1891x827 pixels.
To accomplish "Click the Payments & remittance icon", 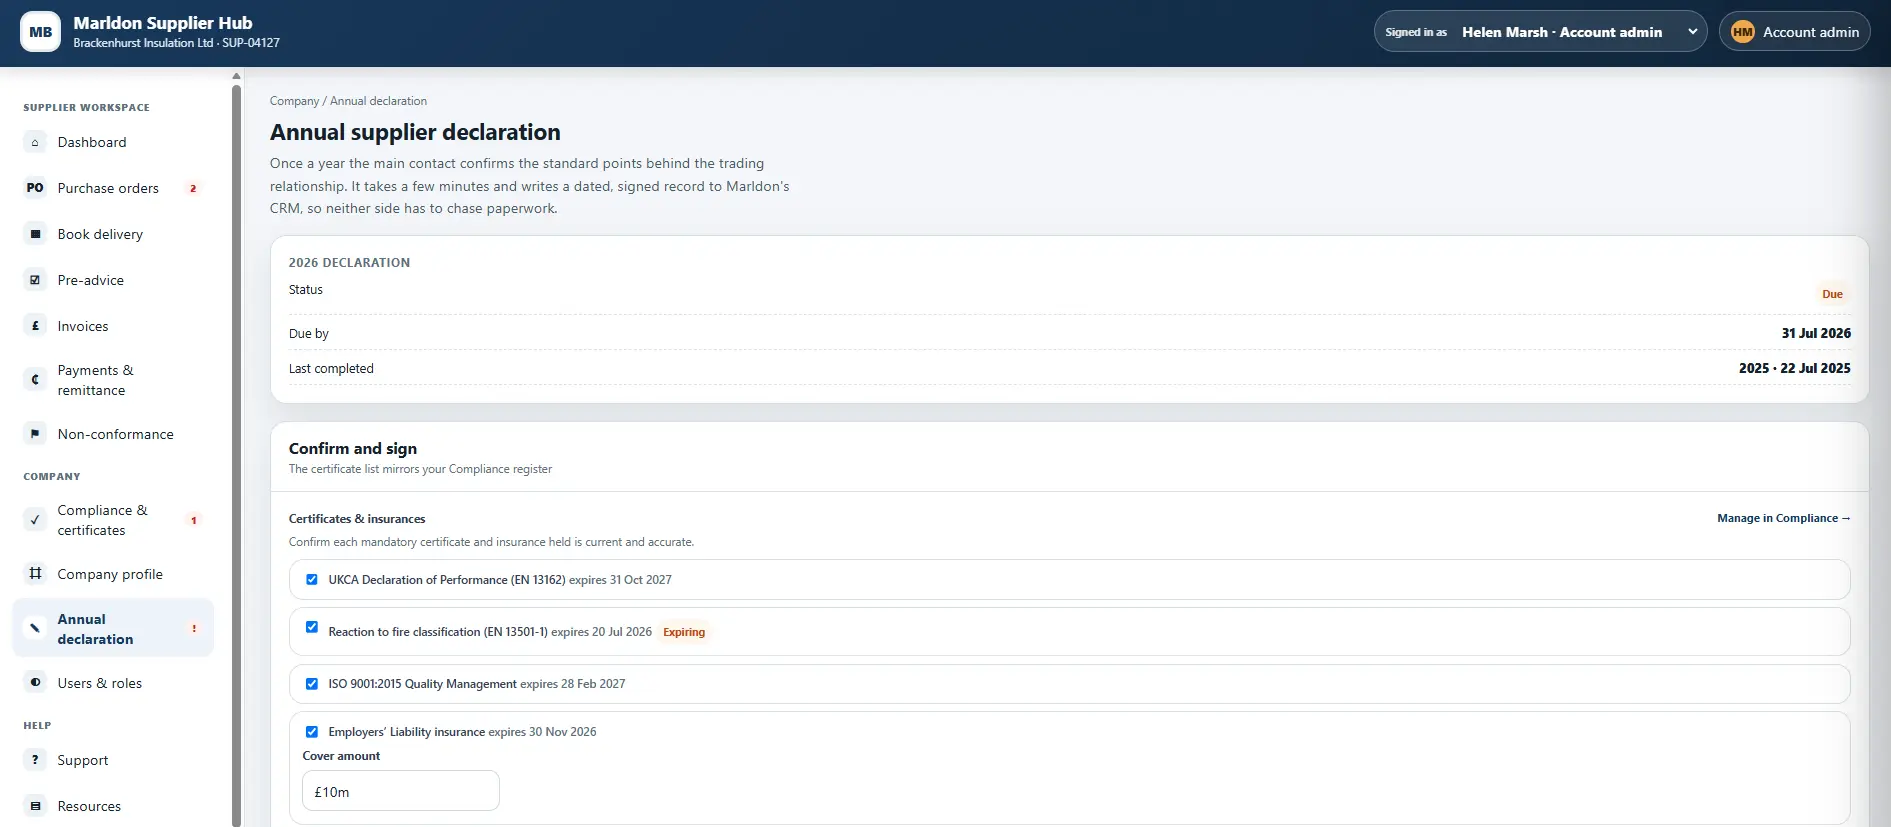I will pyautogui.click(x=35, y=380).
